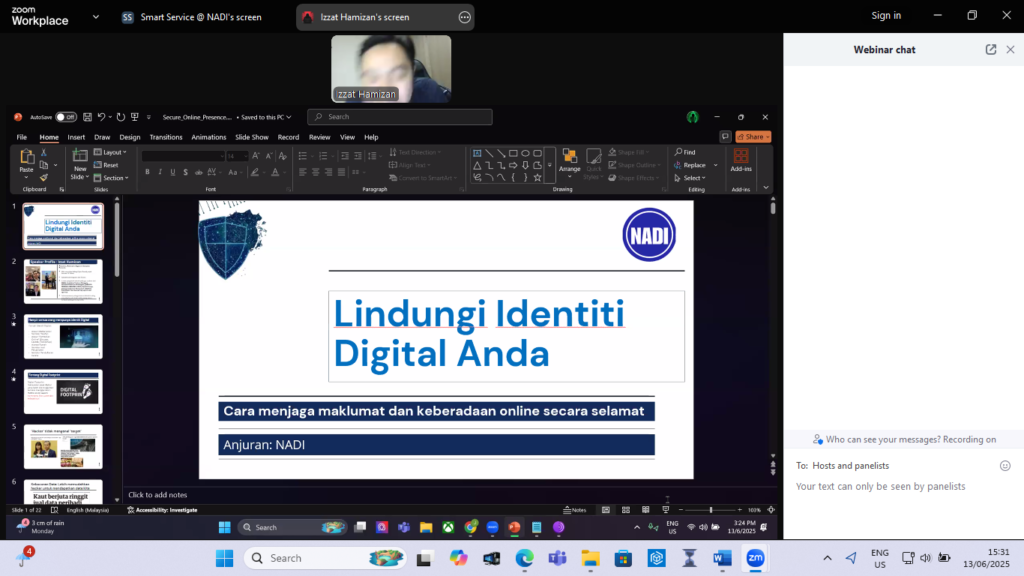
Task: Toggle the AutoSave switch in PowerPoint
Action: pos(65,117)
